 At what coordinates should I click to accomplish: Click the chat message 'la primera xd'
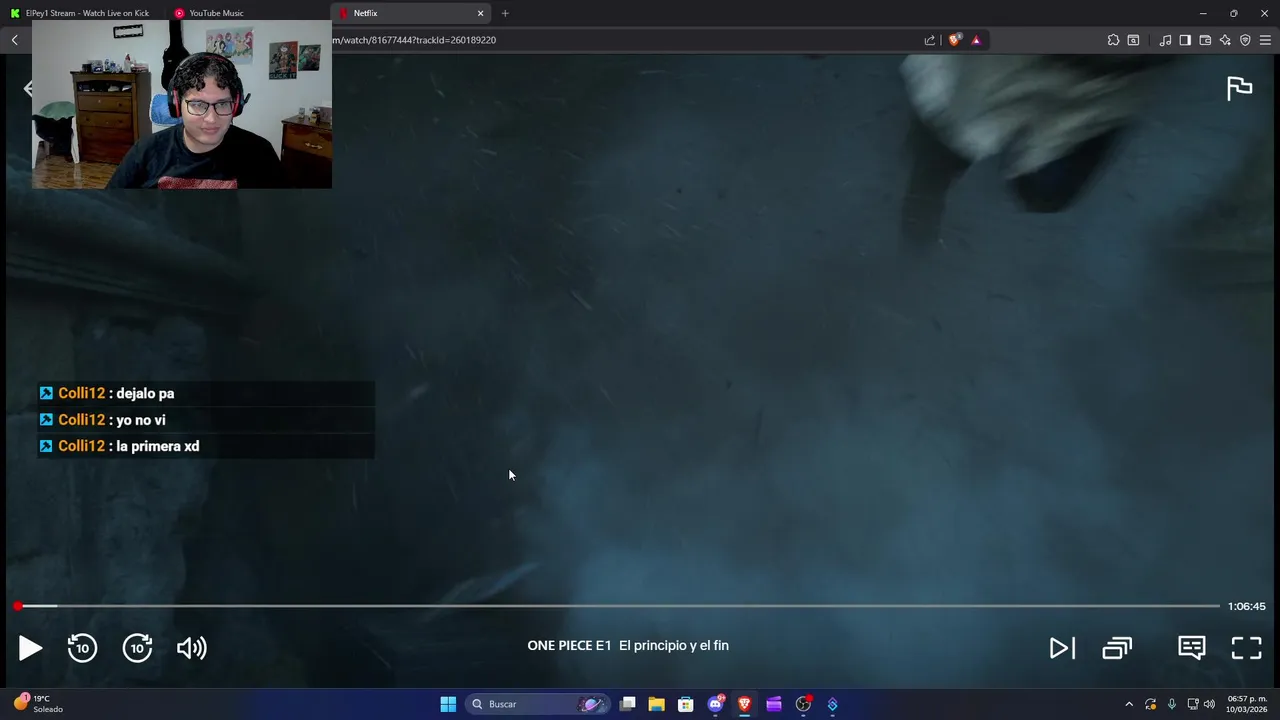click(x=158, y=446)
